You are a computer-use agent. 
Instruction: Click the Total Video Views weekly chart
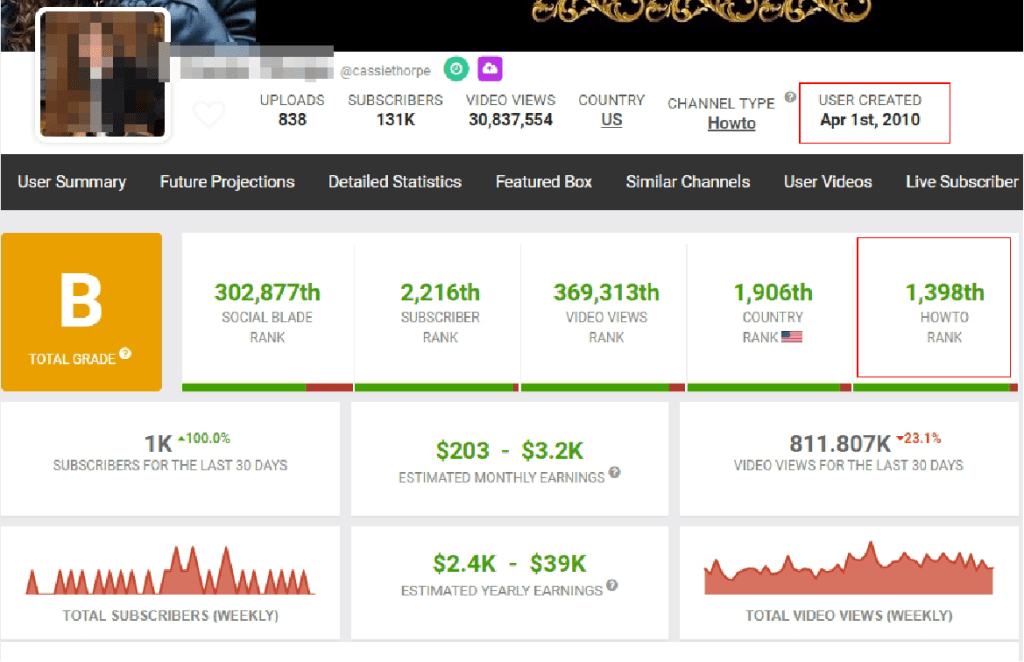(x=849, y=572)
